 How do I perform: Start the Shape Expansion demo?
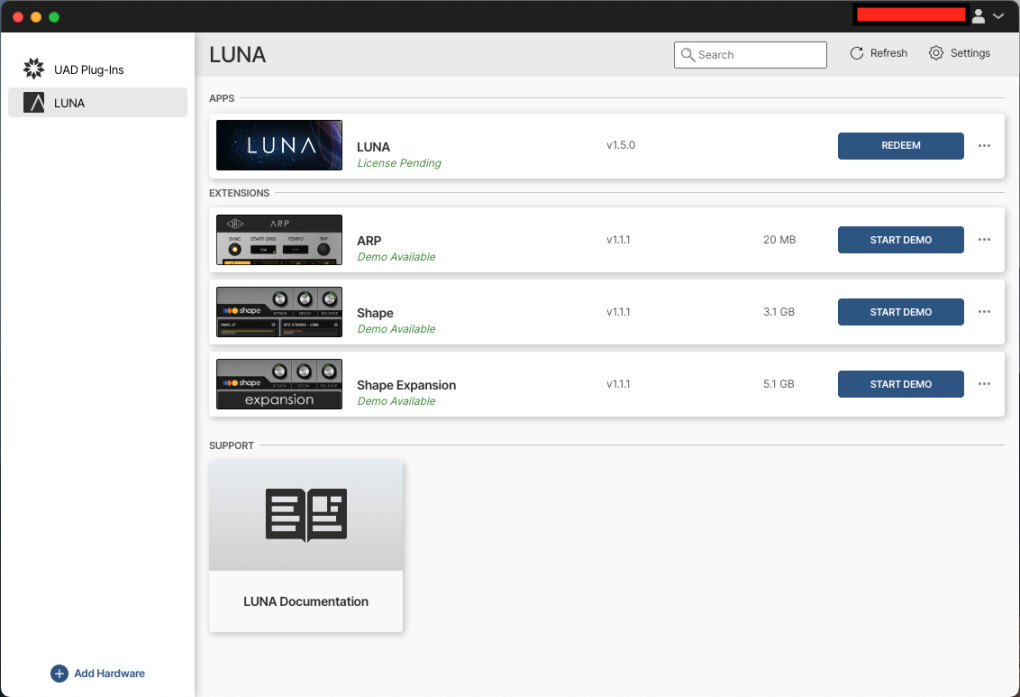pyautogui.click(x=900, y=385)
